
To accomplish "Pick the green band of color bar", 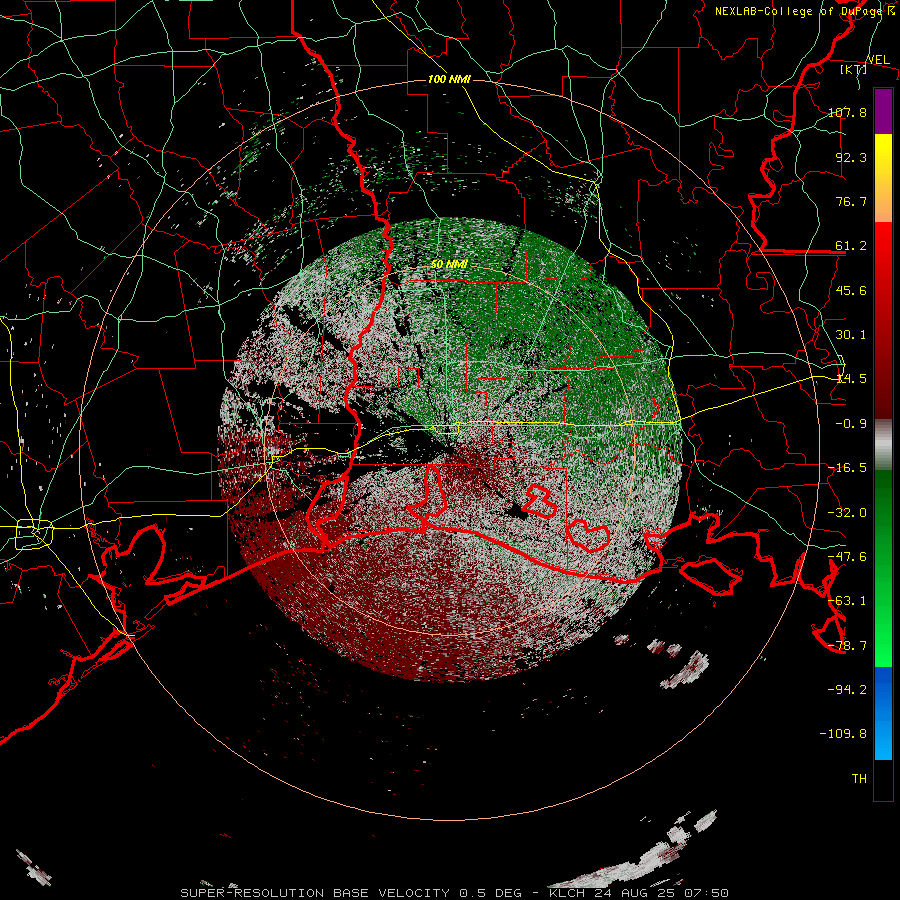I will pyautogui.click(x=883, y=568).
